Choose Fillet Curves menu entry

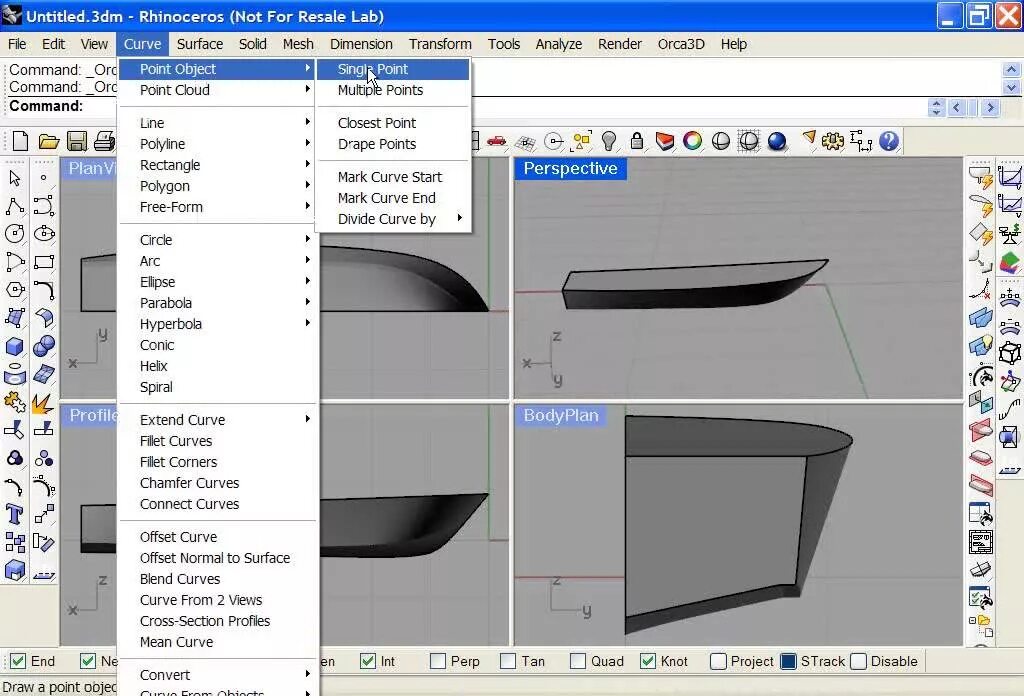218,441
